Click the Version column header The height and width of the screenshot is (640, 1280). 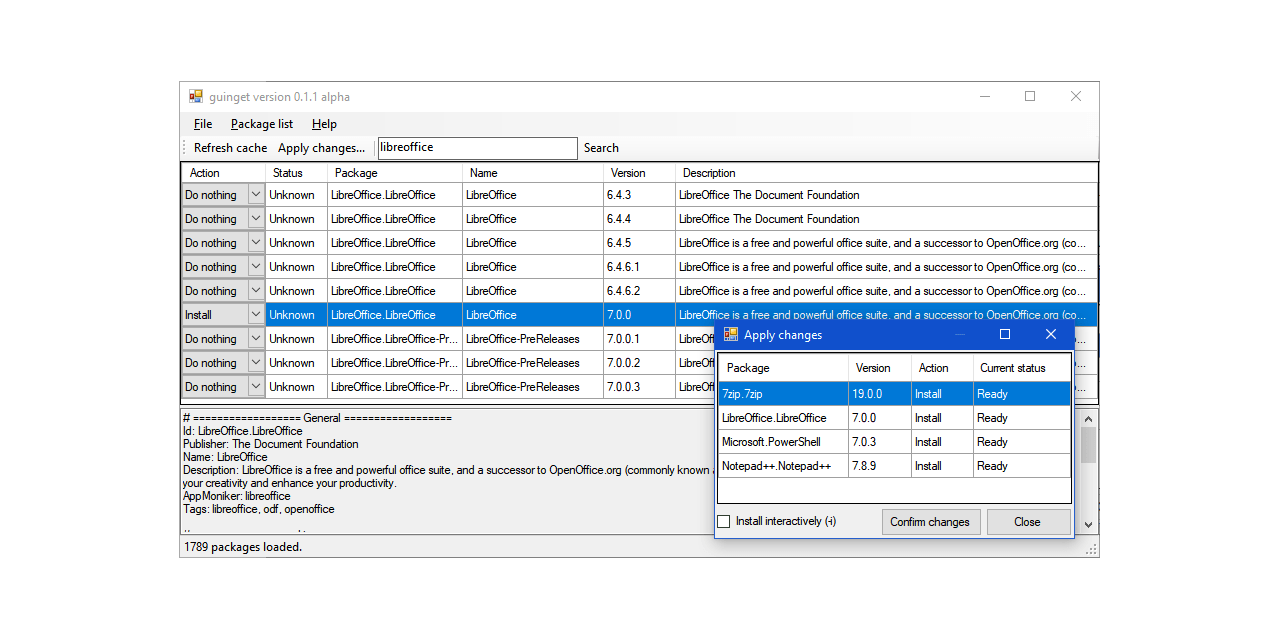tap(630, 172)
